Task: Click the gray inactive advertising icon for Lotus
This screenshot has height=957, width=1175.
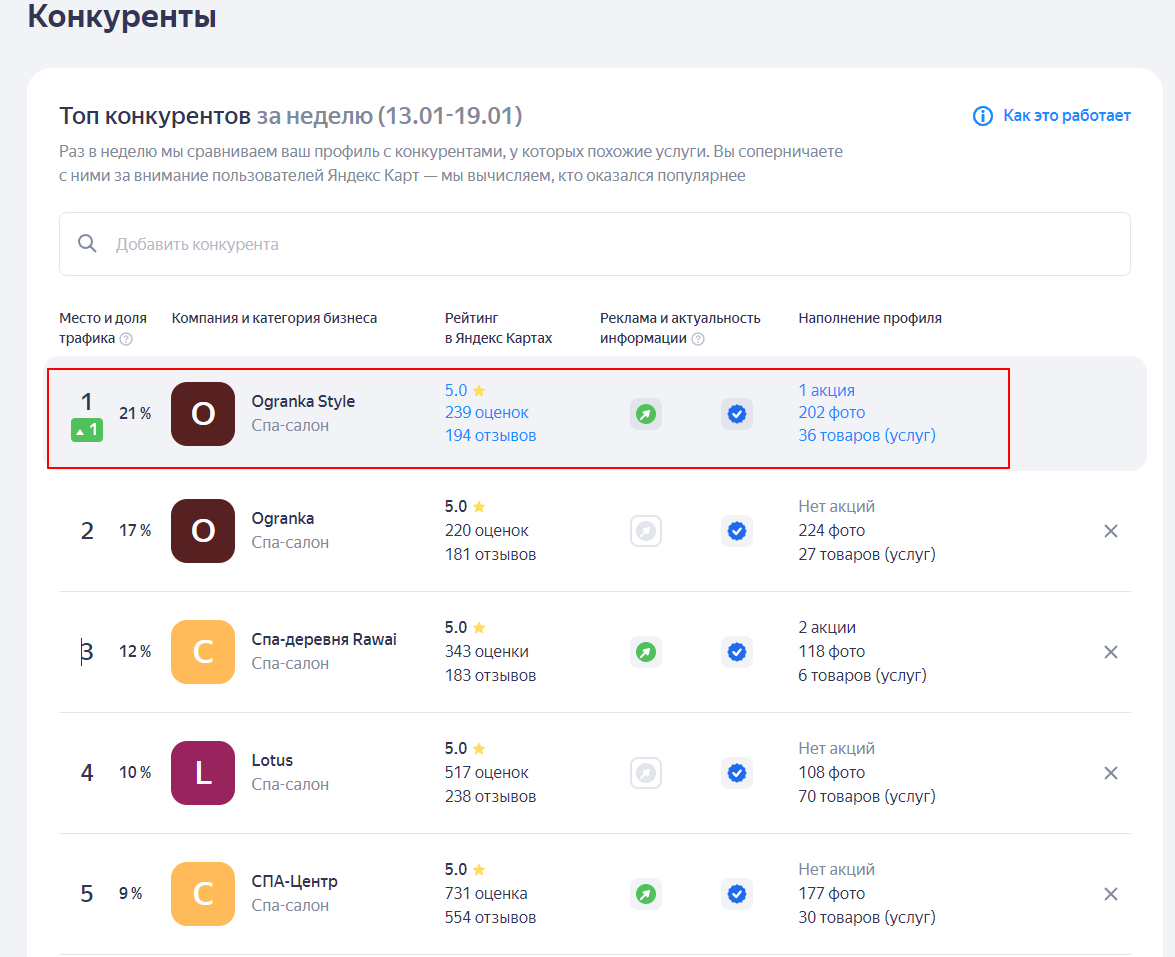Action: pyautogui.click(x=645, y=773)
